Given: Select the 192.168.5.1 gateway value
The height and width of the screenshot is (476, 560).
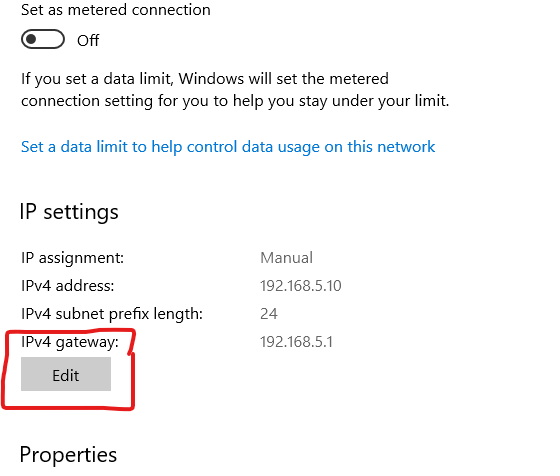Looking at the screenshot, I should (296, 342).
